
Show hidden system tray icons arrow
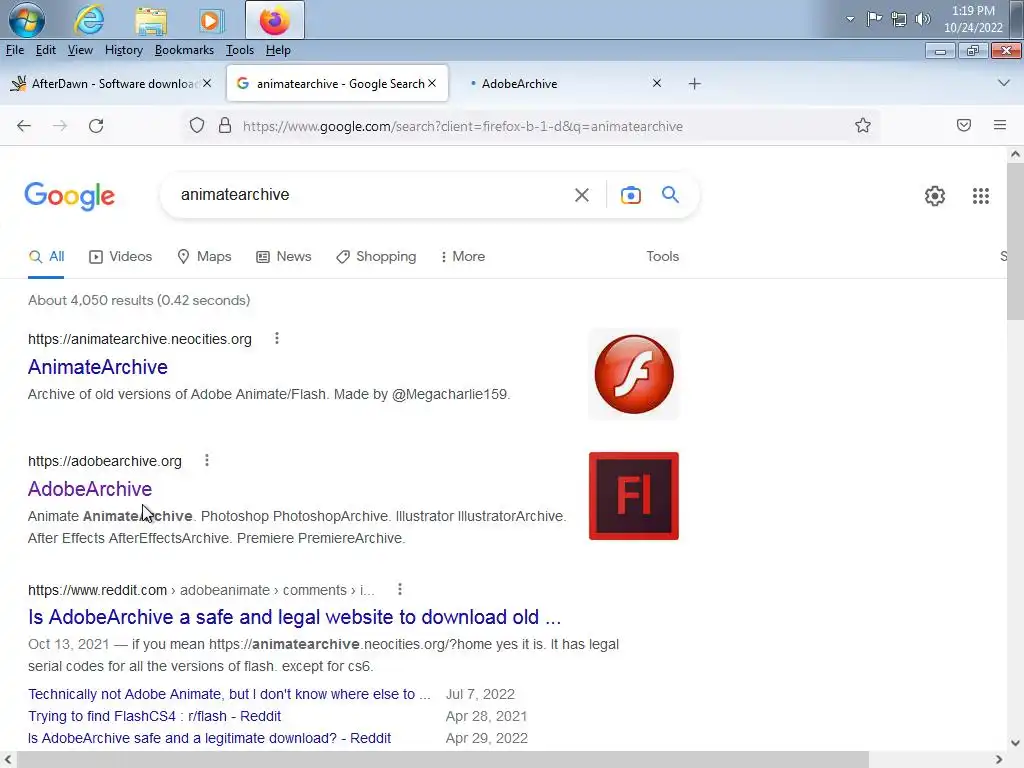pyautogui.click(x=850, y=19)
